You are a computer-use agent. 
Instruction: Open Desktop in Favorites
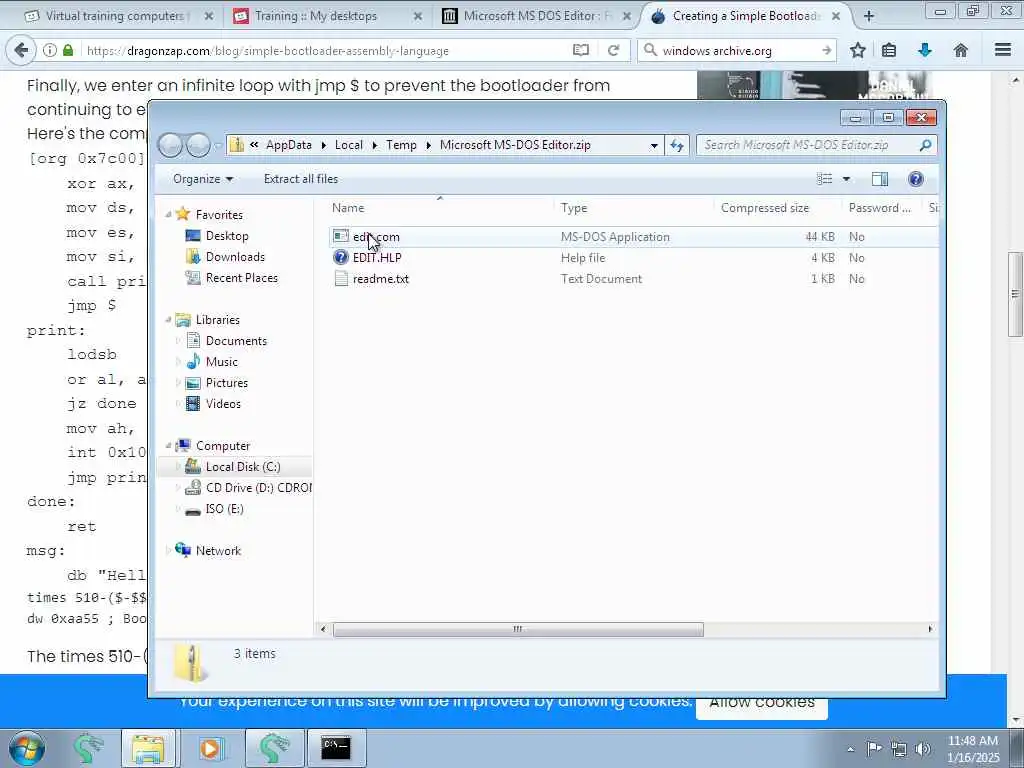tap(227, 236)
